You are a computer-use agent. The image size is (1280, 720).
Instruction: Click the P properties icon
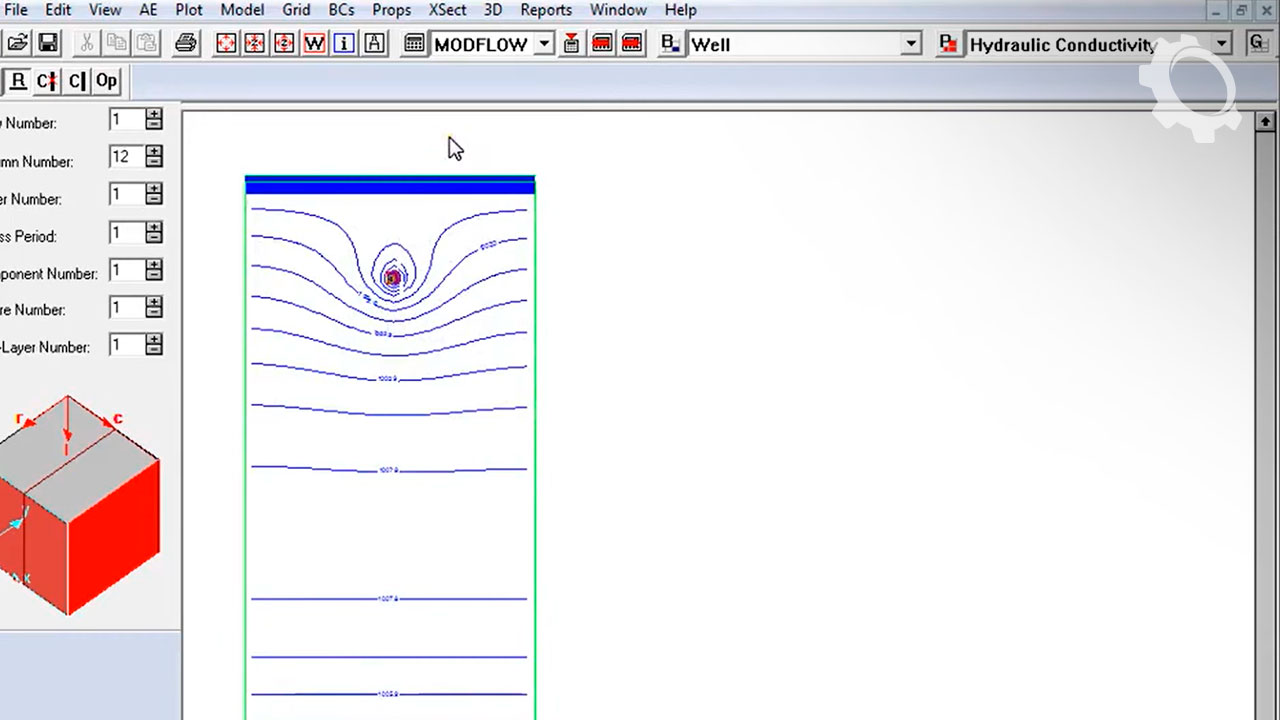click(948, 44)
